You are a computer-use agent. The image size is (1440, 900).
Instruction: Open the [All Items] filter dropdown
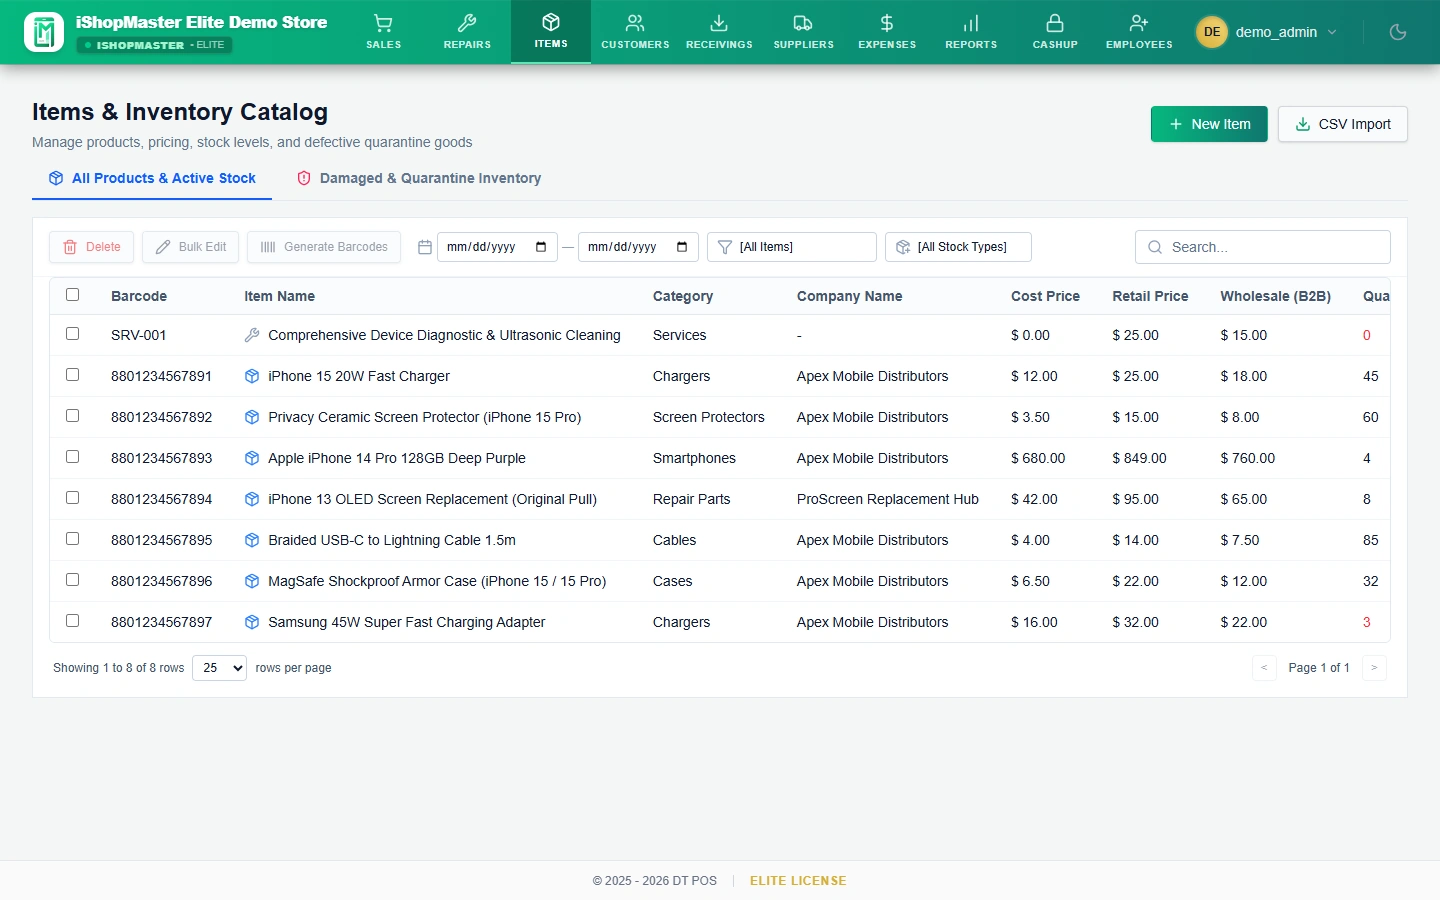tap(792, 247)
